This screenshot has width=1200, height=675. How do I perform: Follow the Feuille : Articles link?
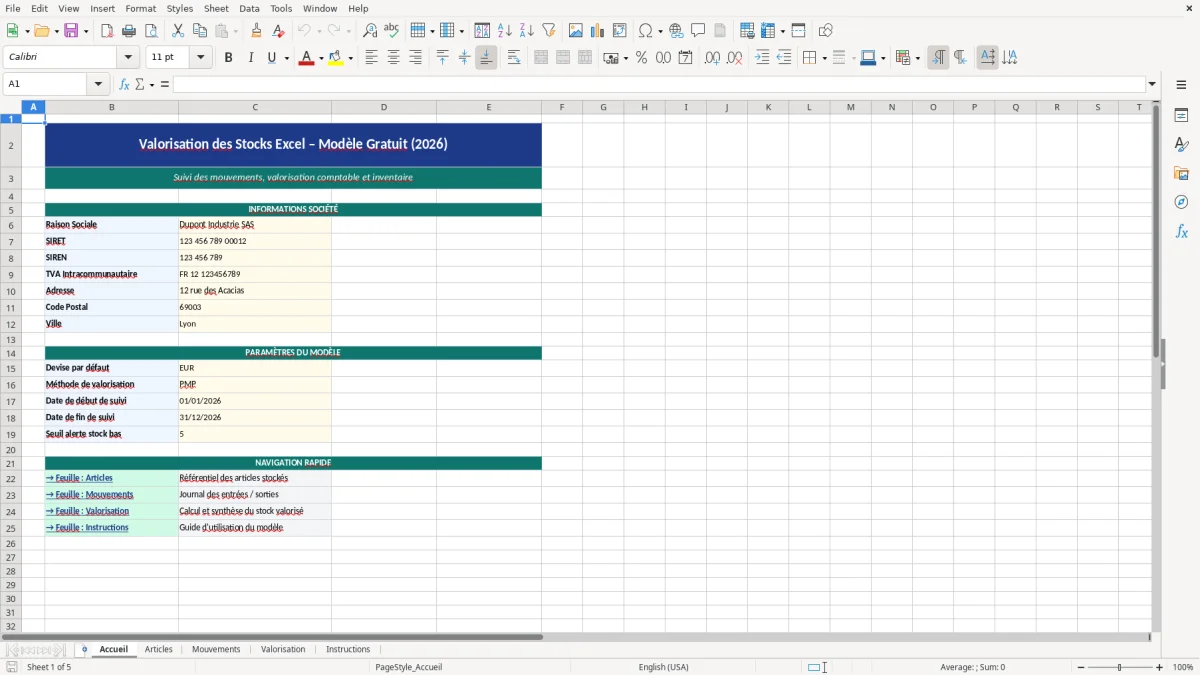(79, 478)
